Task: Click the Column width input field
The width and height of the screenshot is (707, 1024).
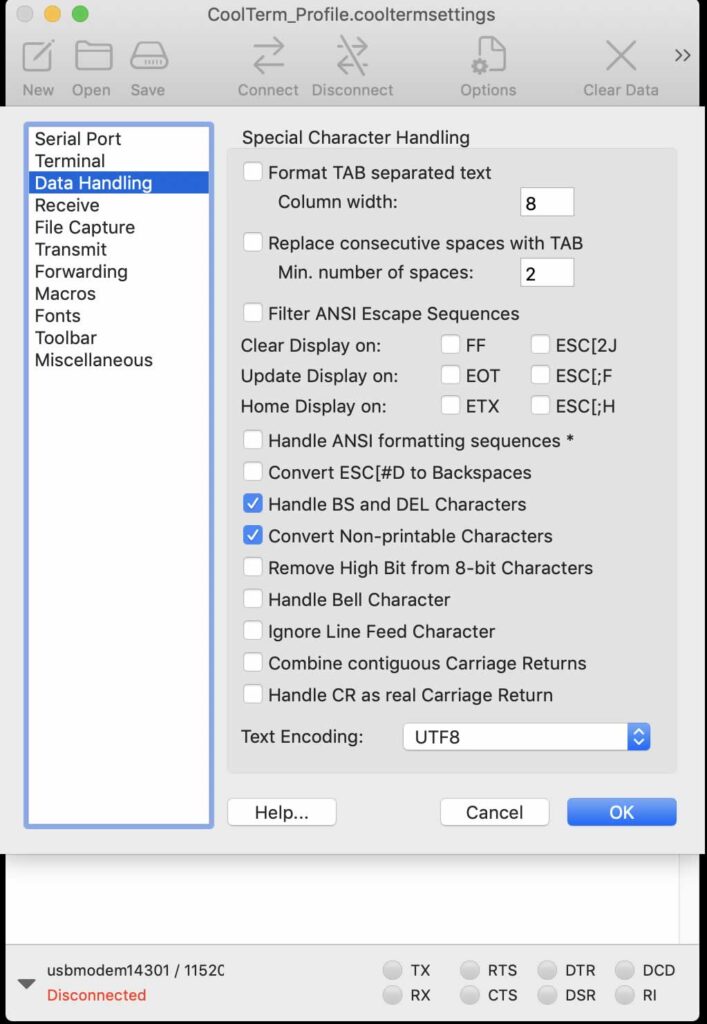Action: coord(547,203)
